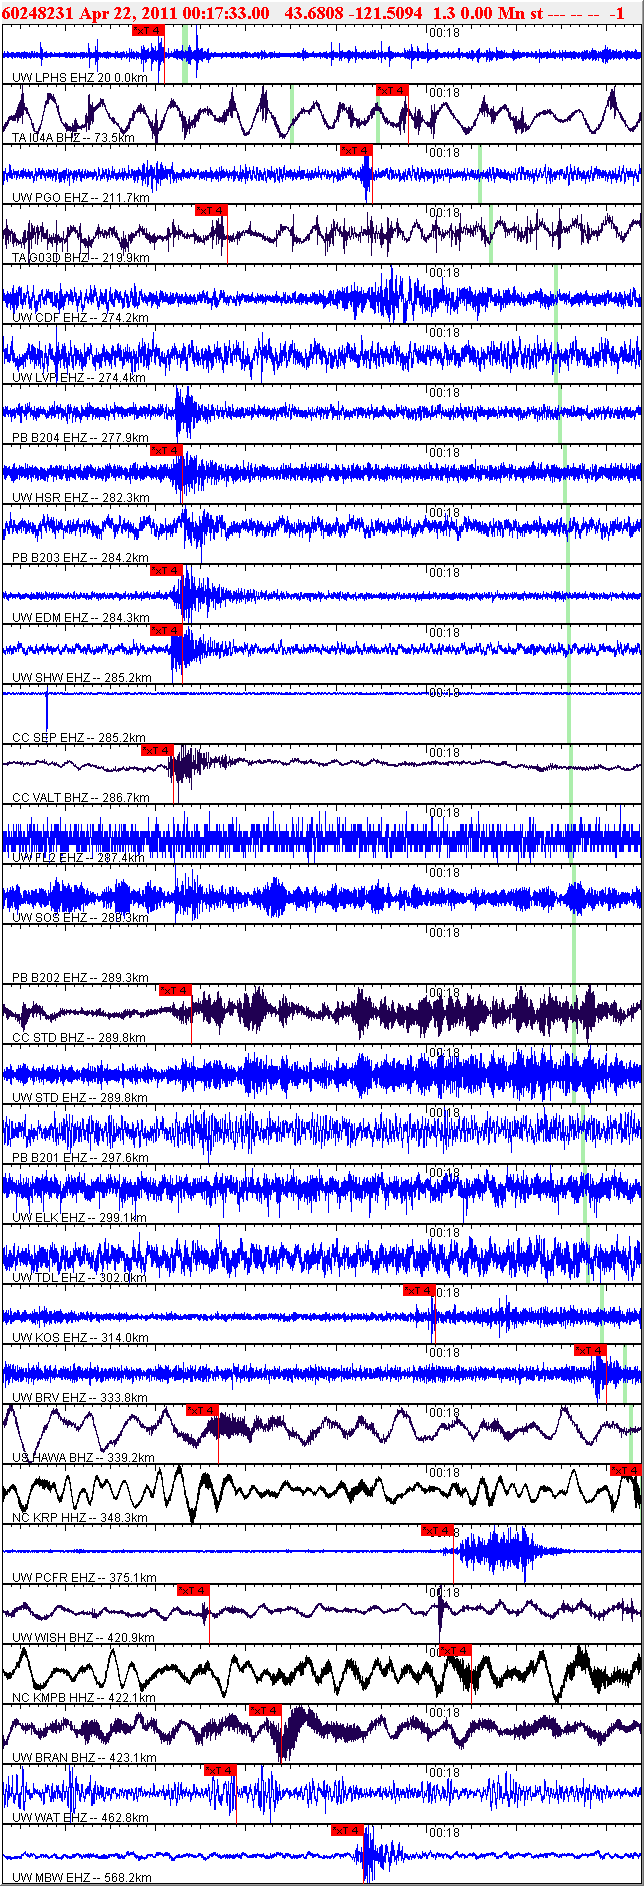644x1886 pixels.
Task: Select the red pick flag on UW BRV trace
Action: 590,1351
